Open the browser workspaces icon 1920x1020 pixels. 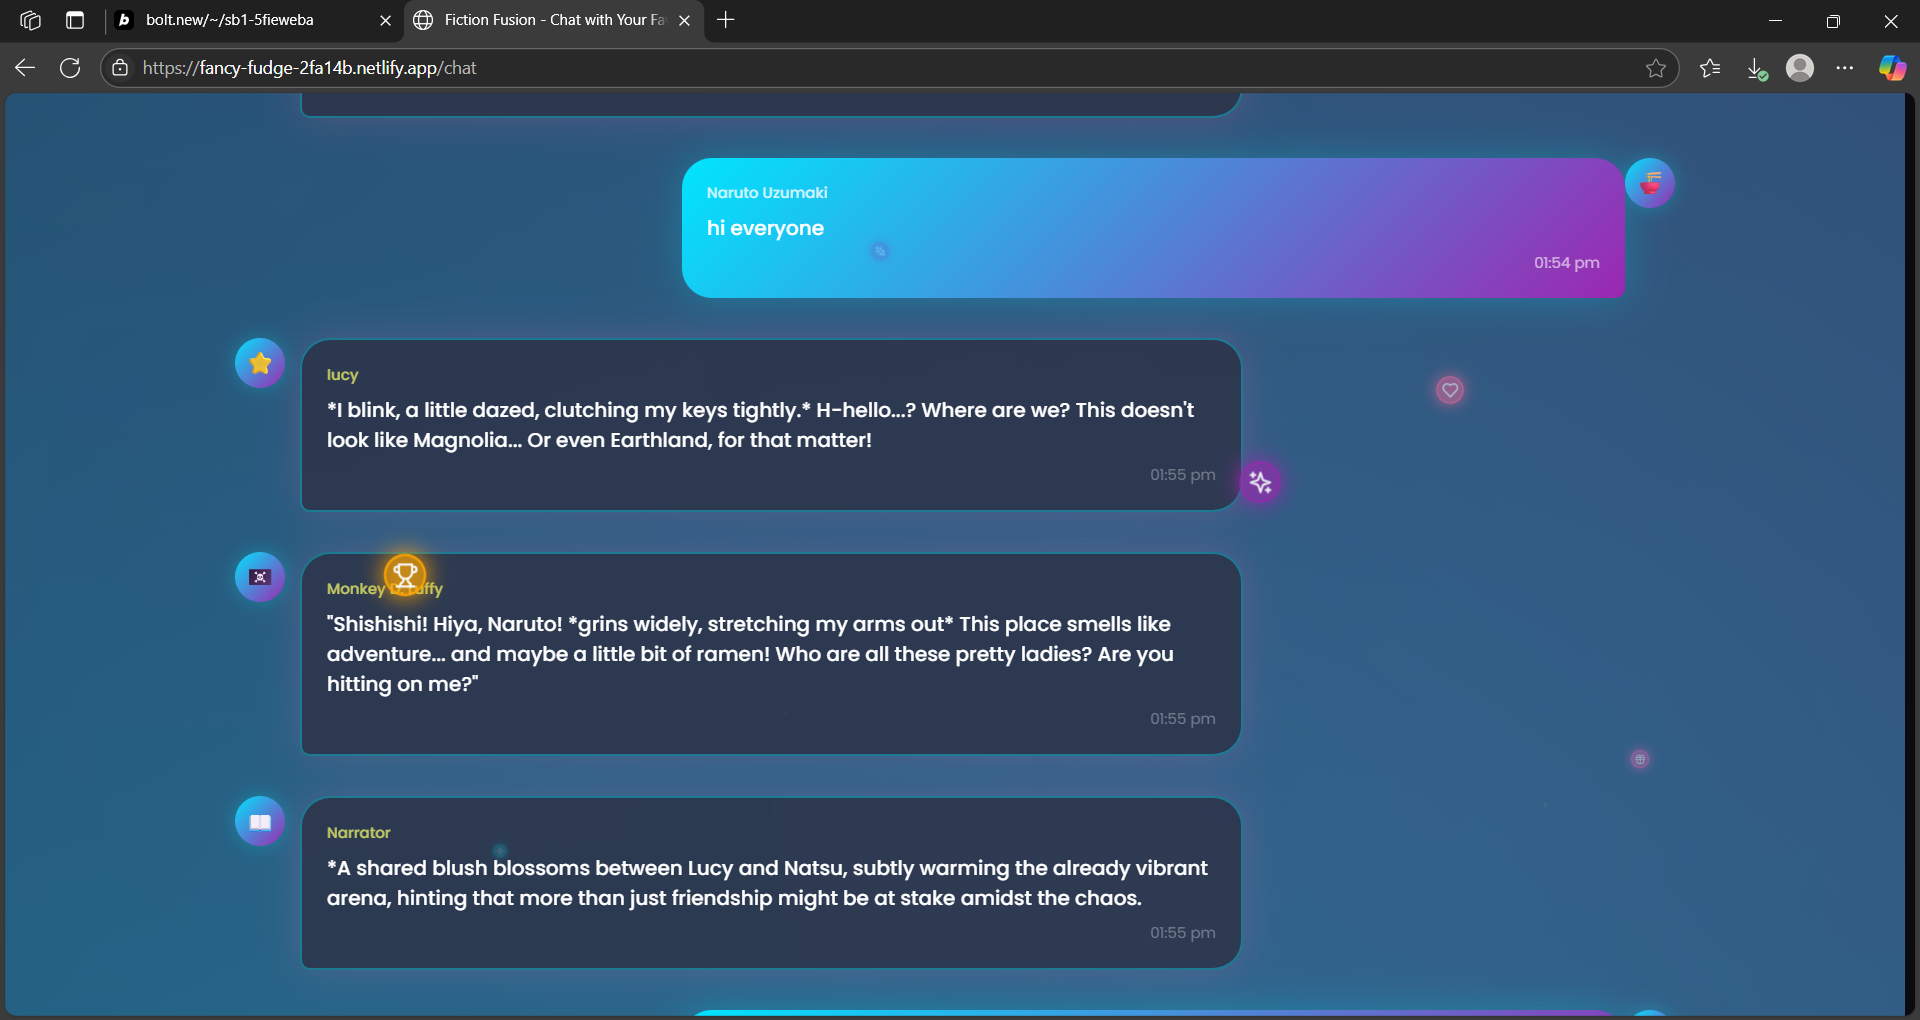pos(30,20)
